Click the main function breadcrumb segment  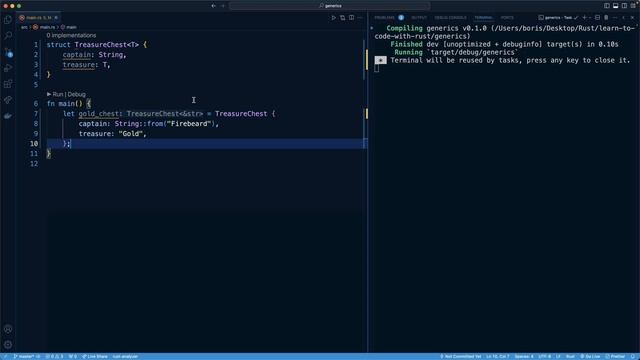tap(69, 27)
